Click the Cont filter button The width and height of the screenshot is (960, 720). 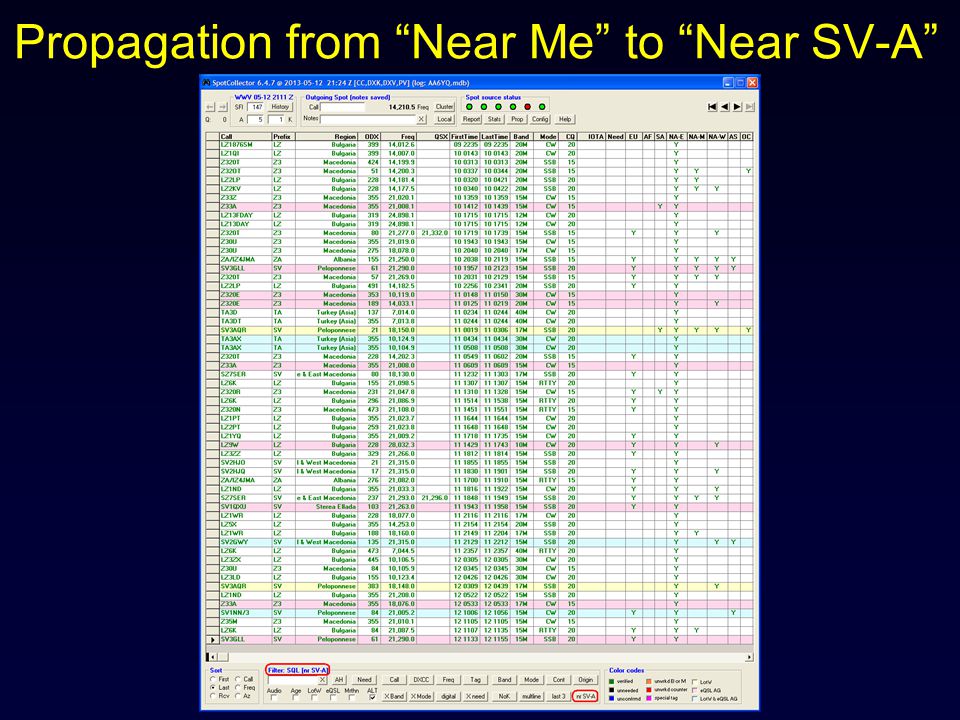click(x=558, y=680)
